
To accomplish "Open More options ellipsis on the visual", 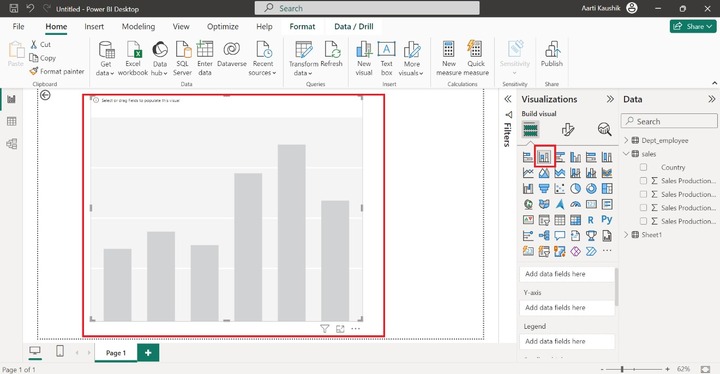I will coord(355,329).
